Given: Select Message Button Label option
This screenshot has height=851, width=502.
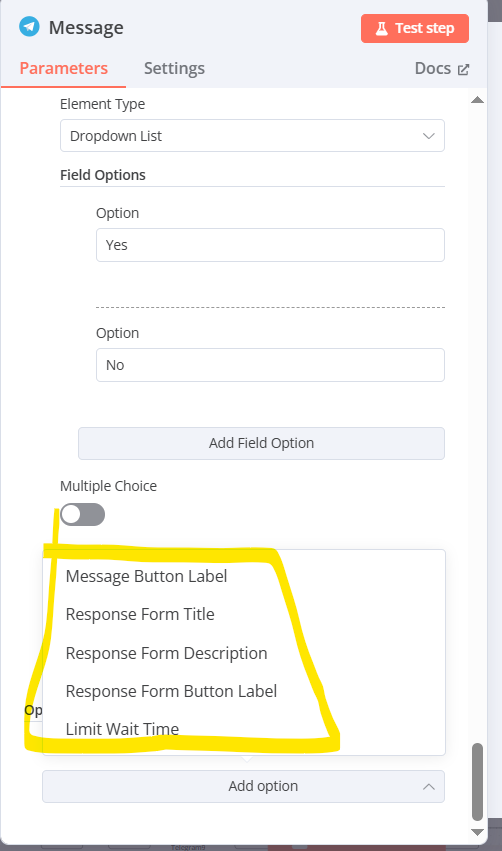Looking at the screenshot, I should tap(147, 576).
